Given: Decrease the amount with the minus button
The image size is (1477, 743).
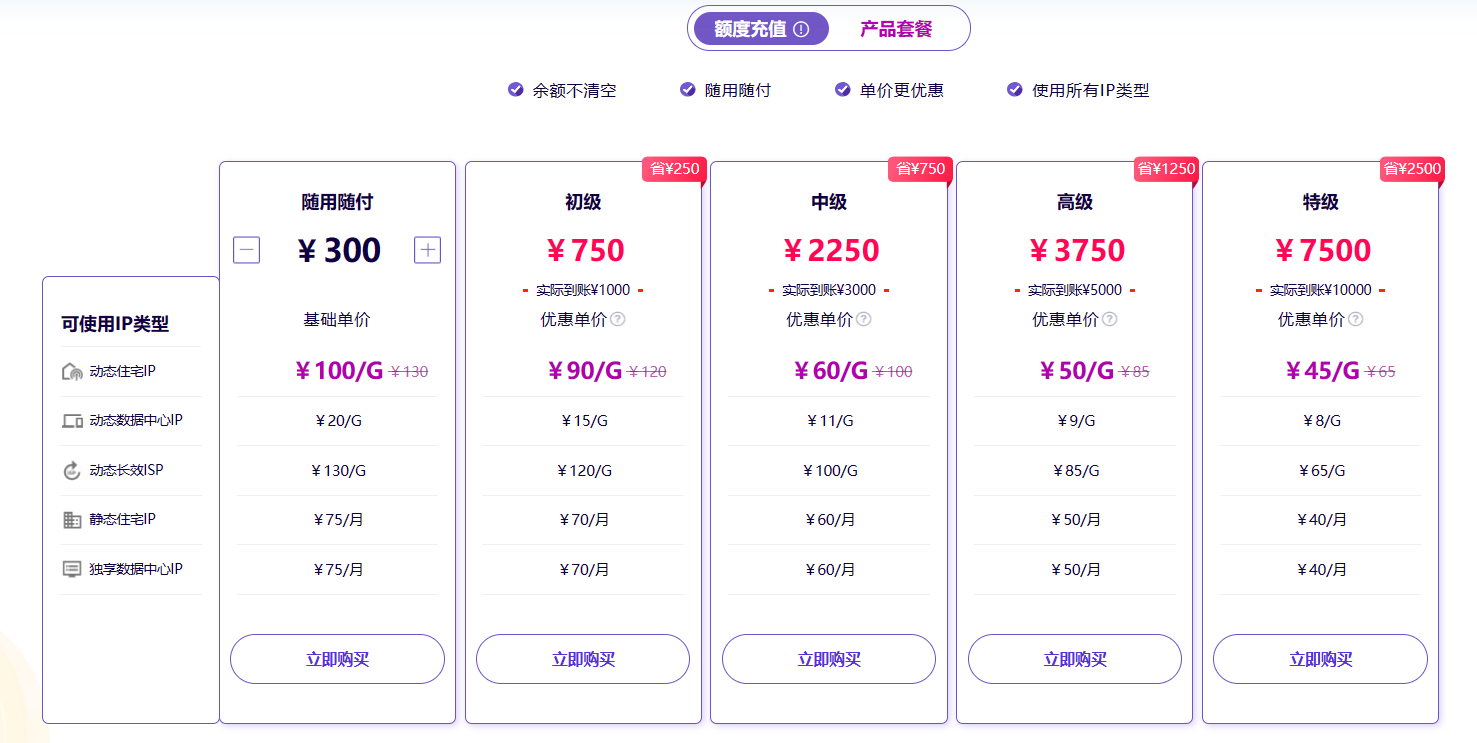Looking at the screenshot, I should point(247,250).
